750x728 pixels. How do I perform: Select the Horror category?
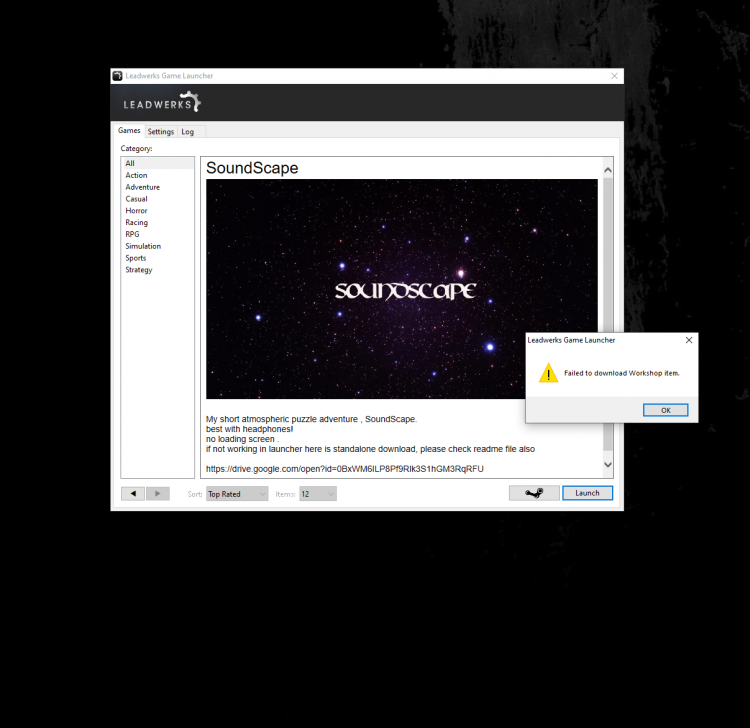(x=157, y=210)
